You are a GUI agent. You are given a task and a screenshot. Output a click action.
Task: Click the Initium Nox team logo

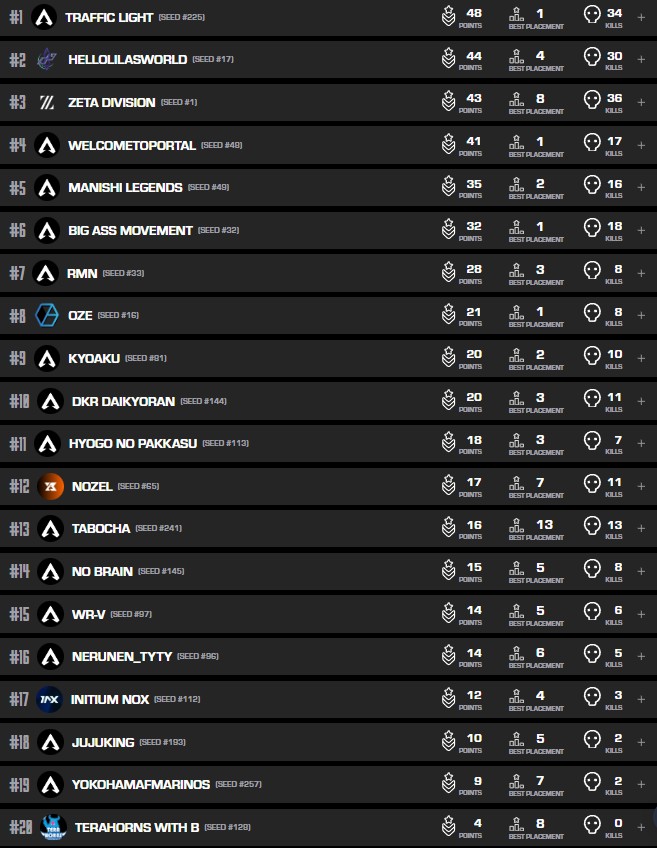tap(49, 699)
